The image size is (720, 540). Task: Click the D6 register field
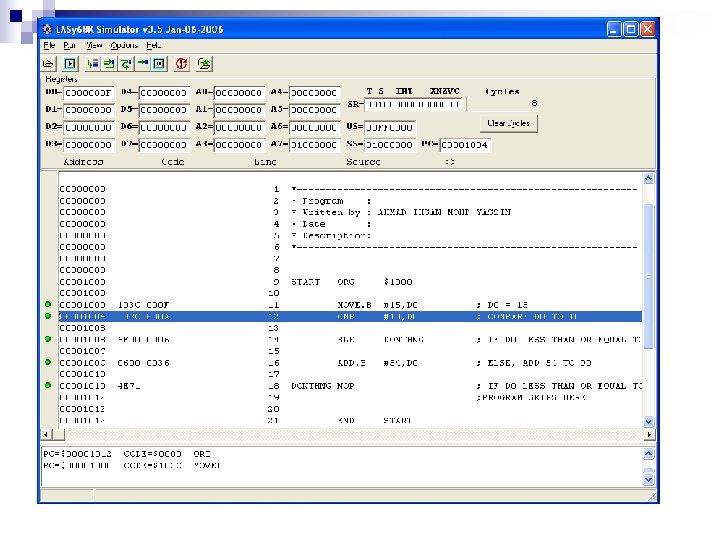coord(164,128)
